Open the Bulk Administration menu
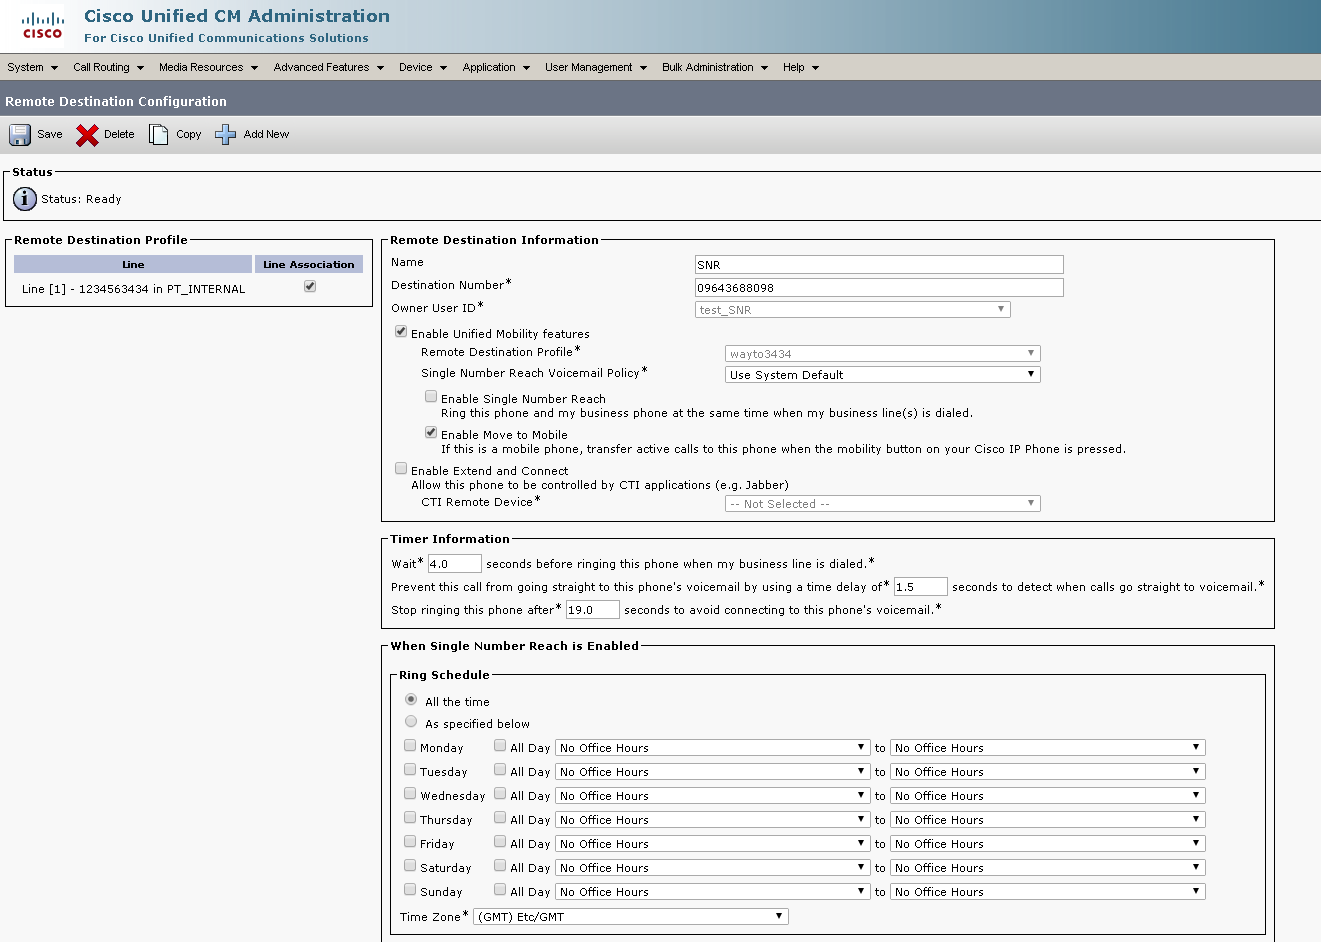Screen dimensions: 1321x942 pyautogui.click(x=715, y=67)
